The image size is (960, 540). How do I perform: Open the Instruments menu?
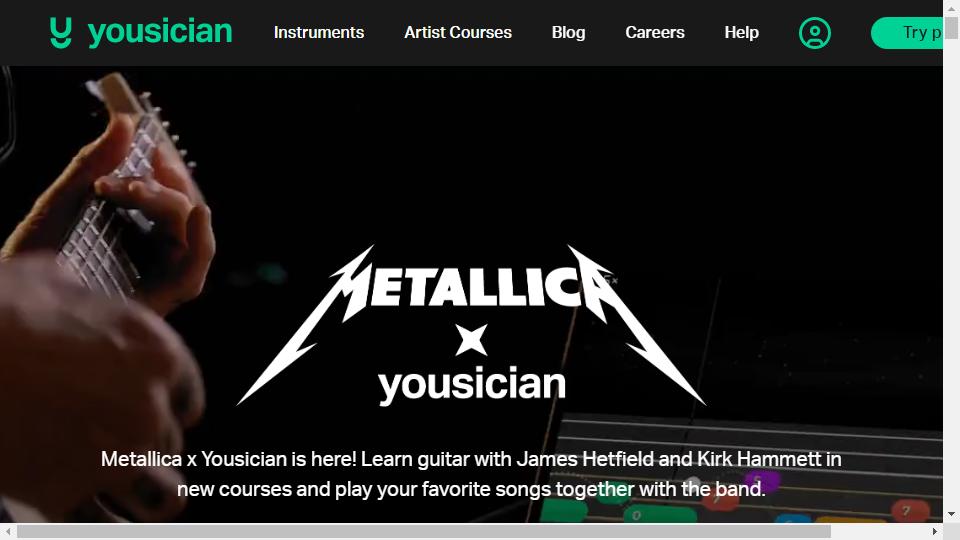319,32
